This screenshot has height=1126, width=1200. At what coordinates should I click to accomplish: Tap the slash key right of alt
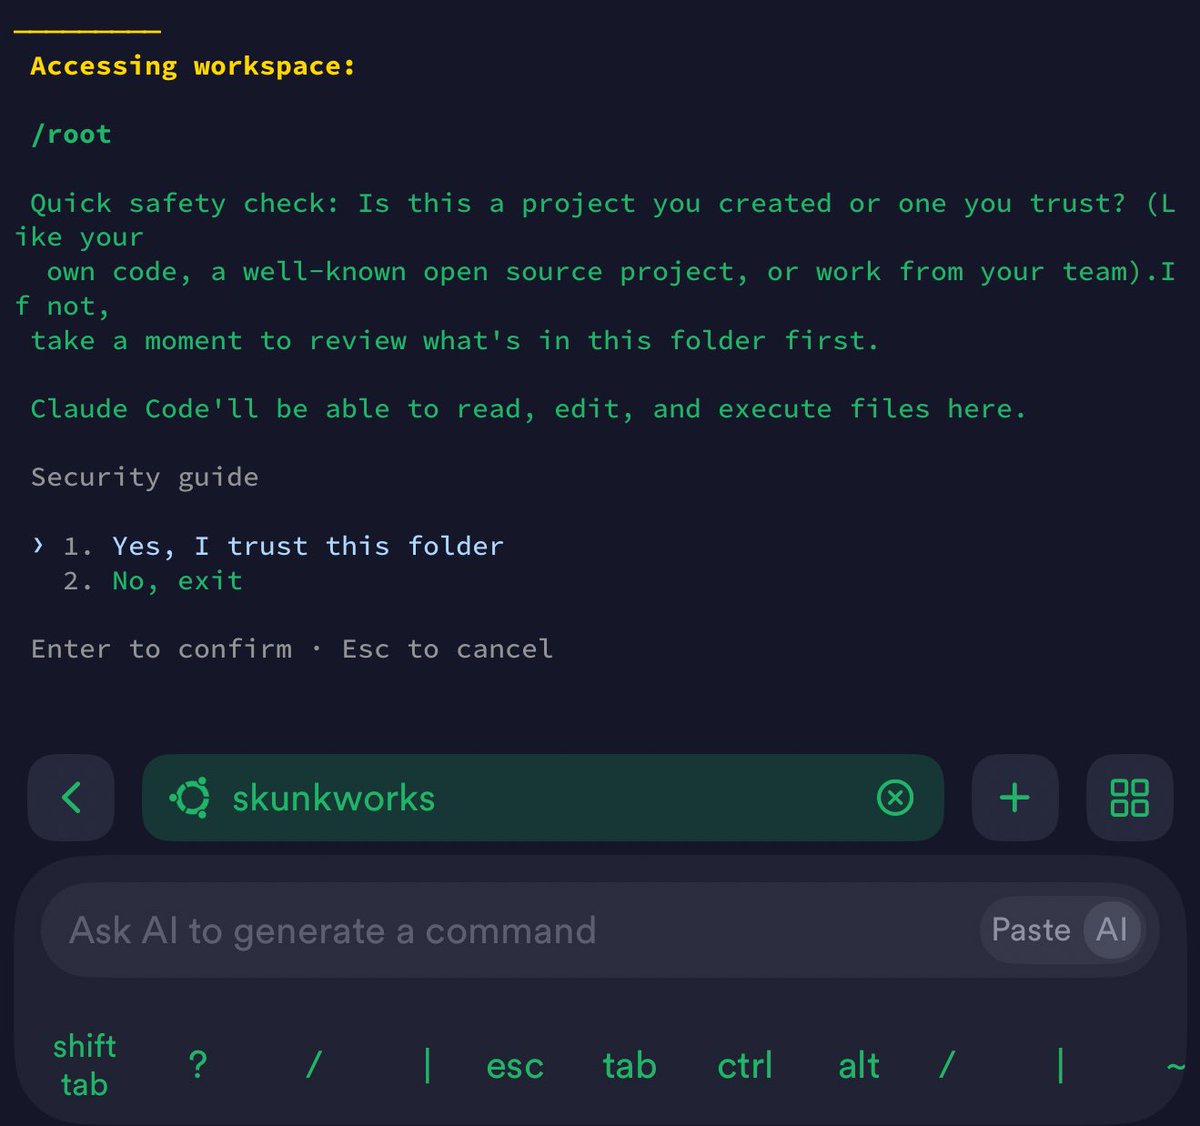click(x=947, y=1065)
